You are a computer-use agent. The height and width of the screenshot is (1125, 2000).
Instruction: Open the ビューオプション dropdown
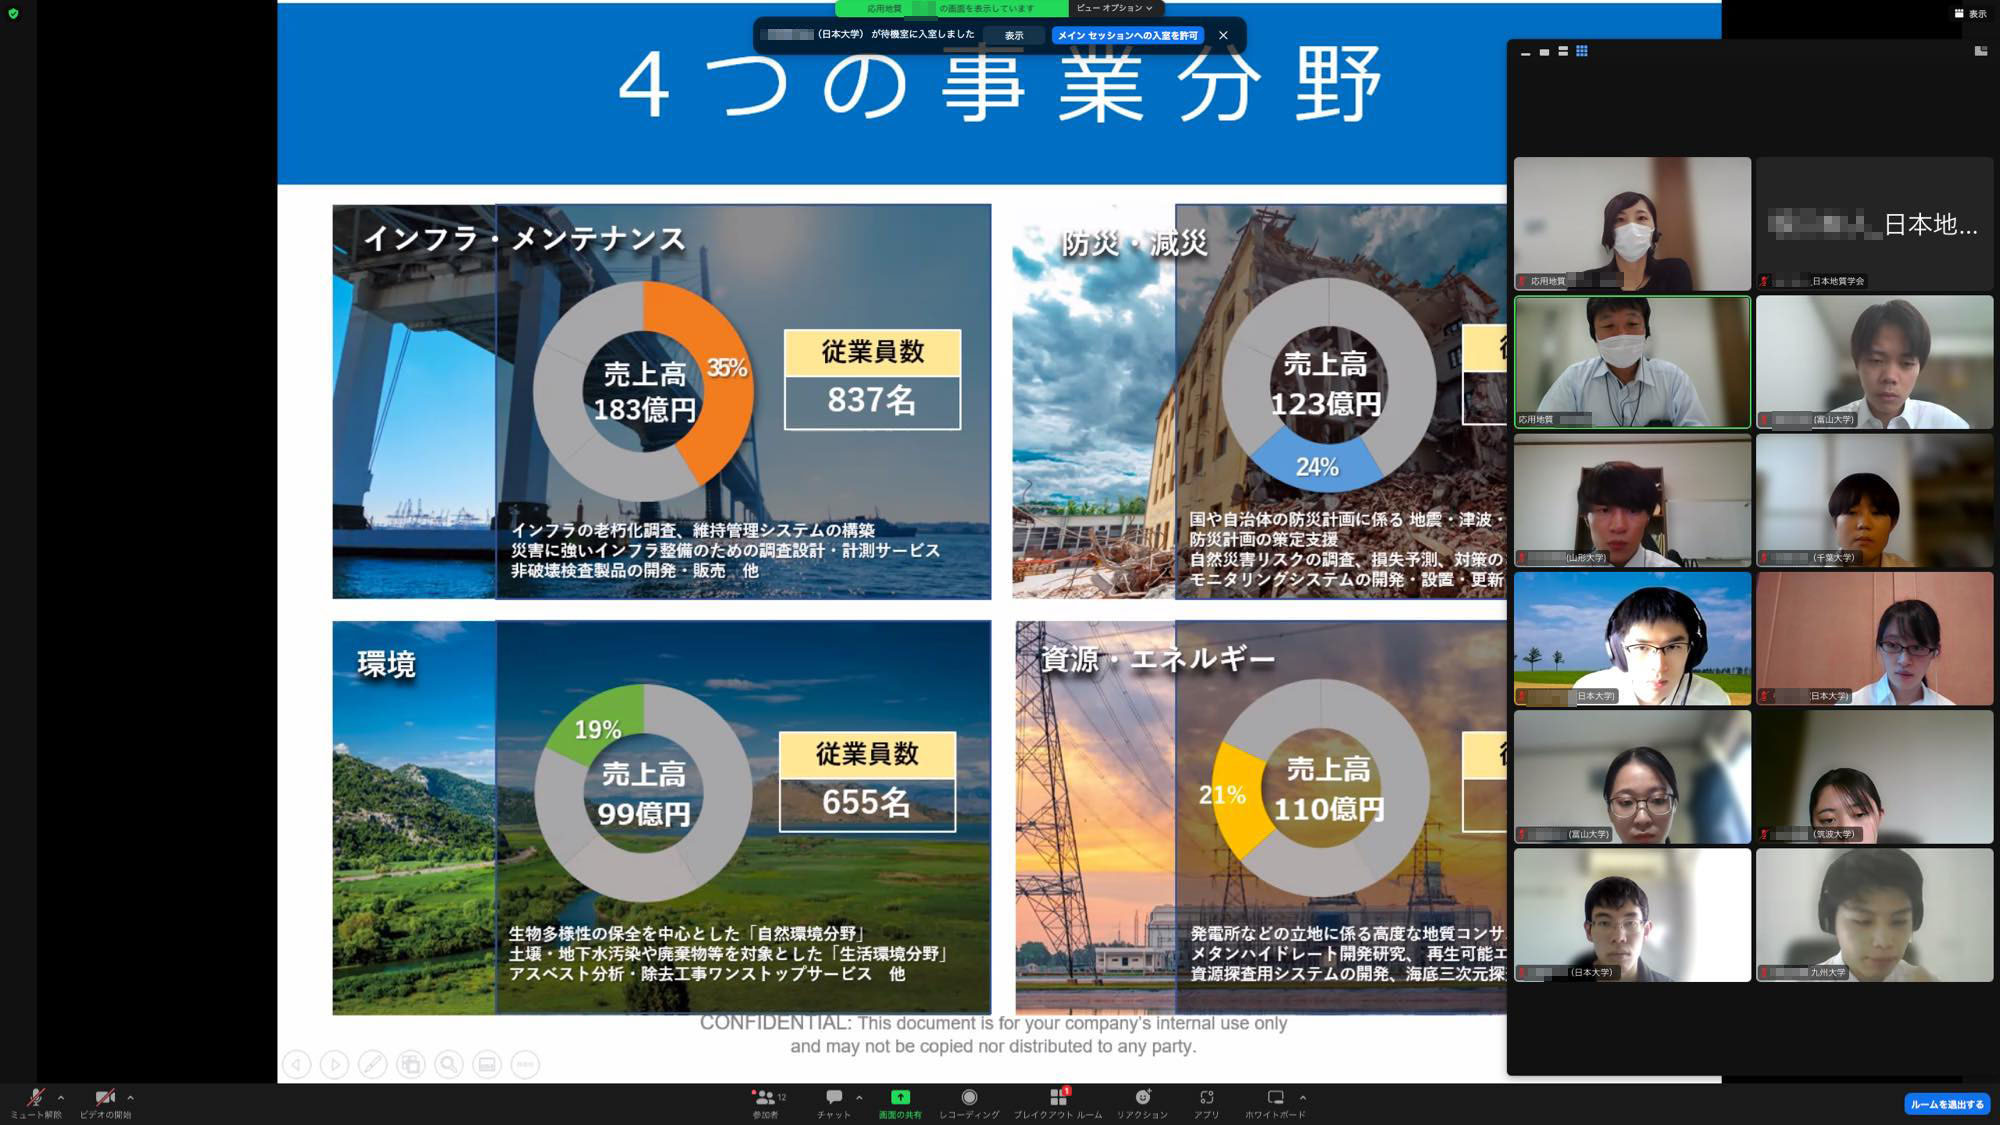click(1114, 8)
